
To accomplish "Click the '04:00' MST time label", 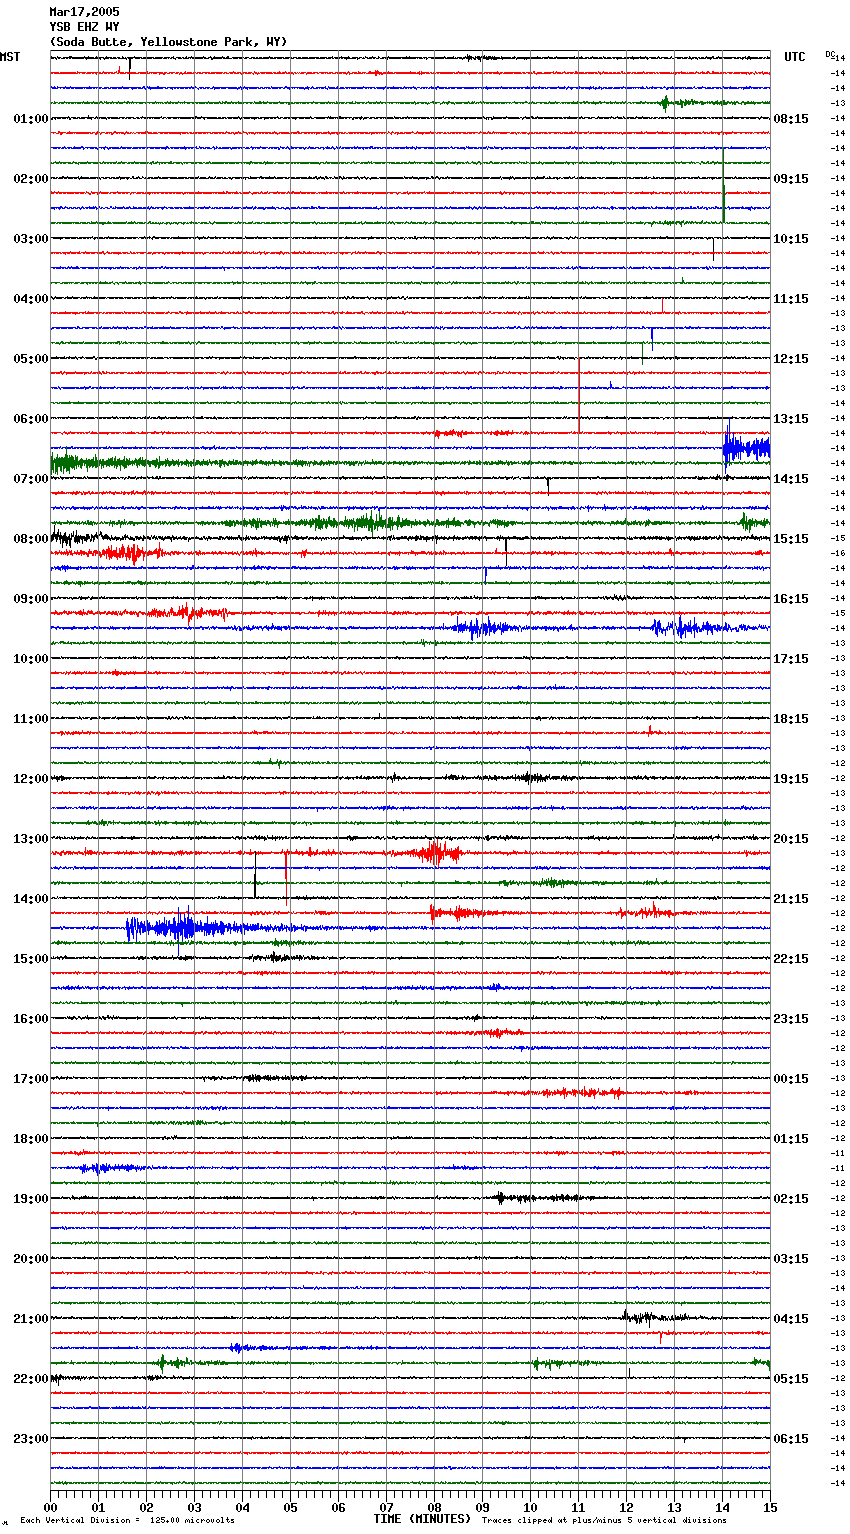I will click(30, 299).
